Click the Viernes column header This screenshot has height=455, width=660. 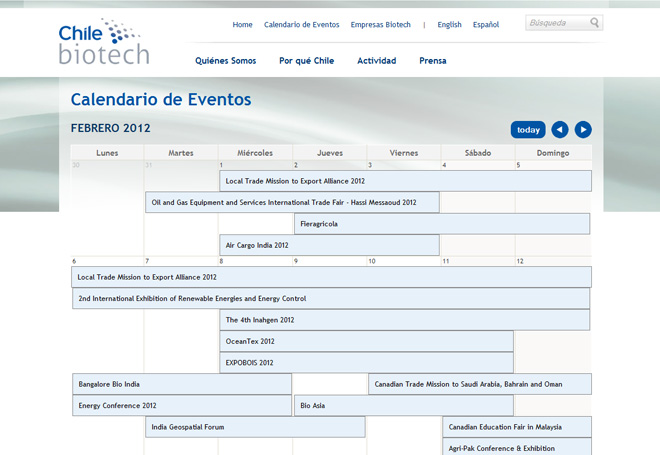click(404, 153)
